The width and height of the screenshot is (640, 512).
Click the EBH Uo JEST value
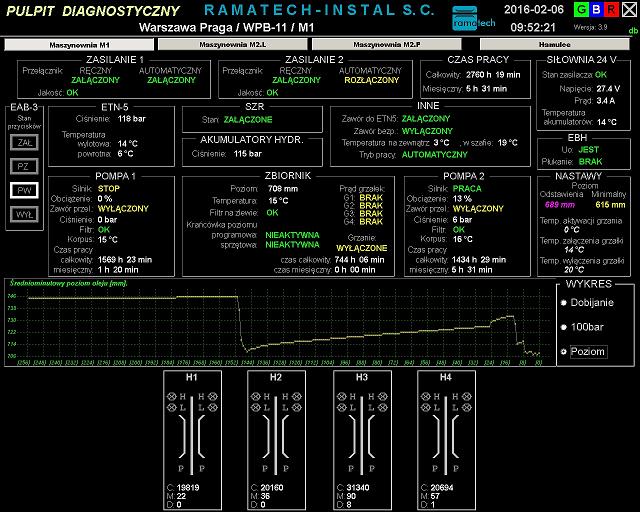pyautogui.click(x=589, y=150)
